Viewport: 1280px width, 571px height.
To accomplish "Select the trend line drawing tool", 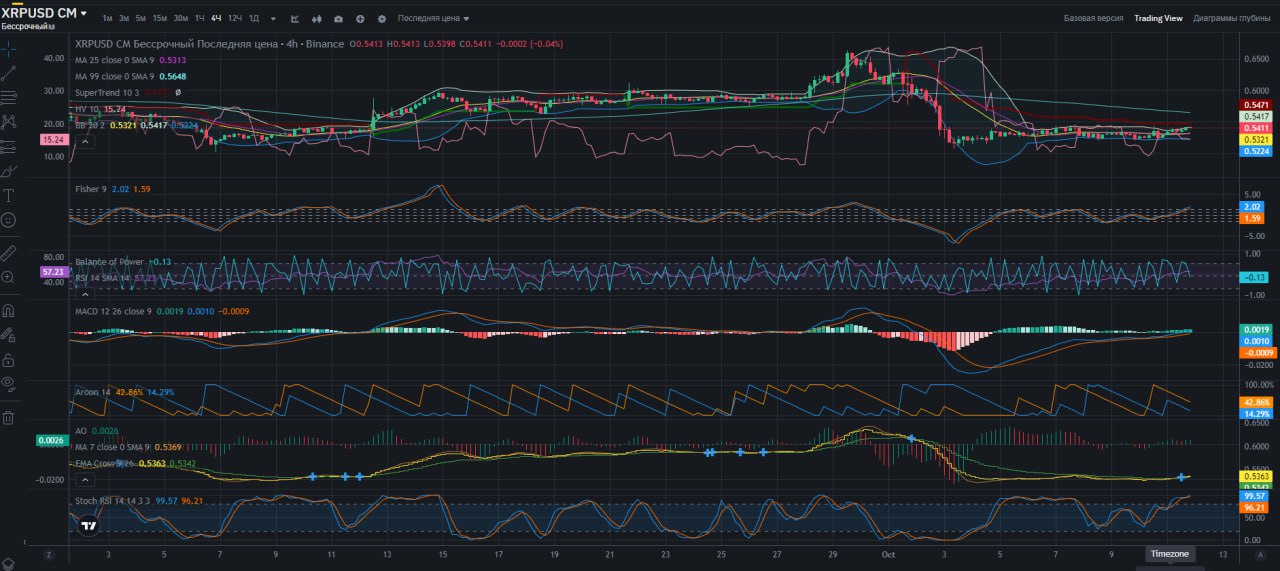I will click(9, 72).
